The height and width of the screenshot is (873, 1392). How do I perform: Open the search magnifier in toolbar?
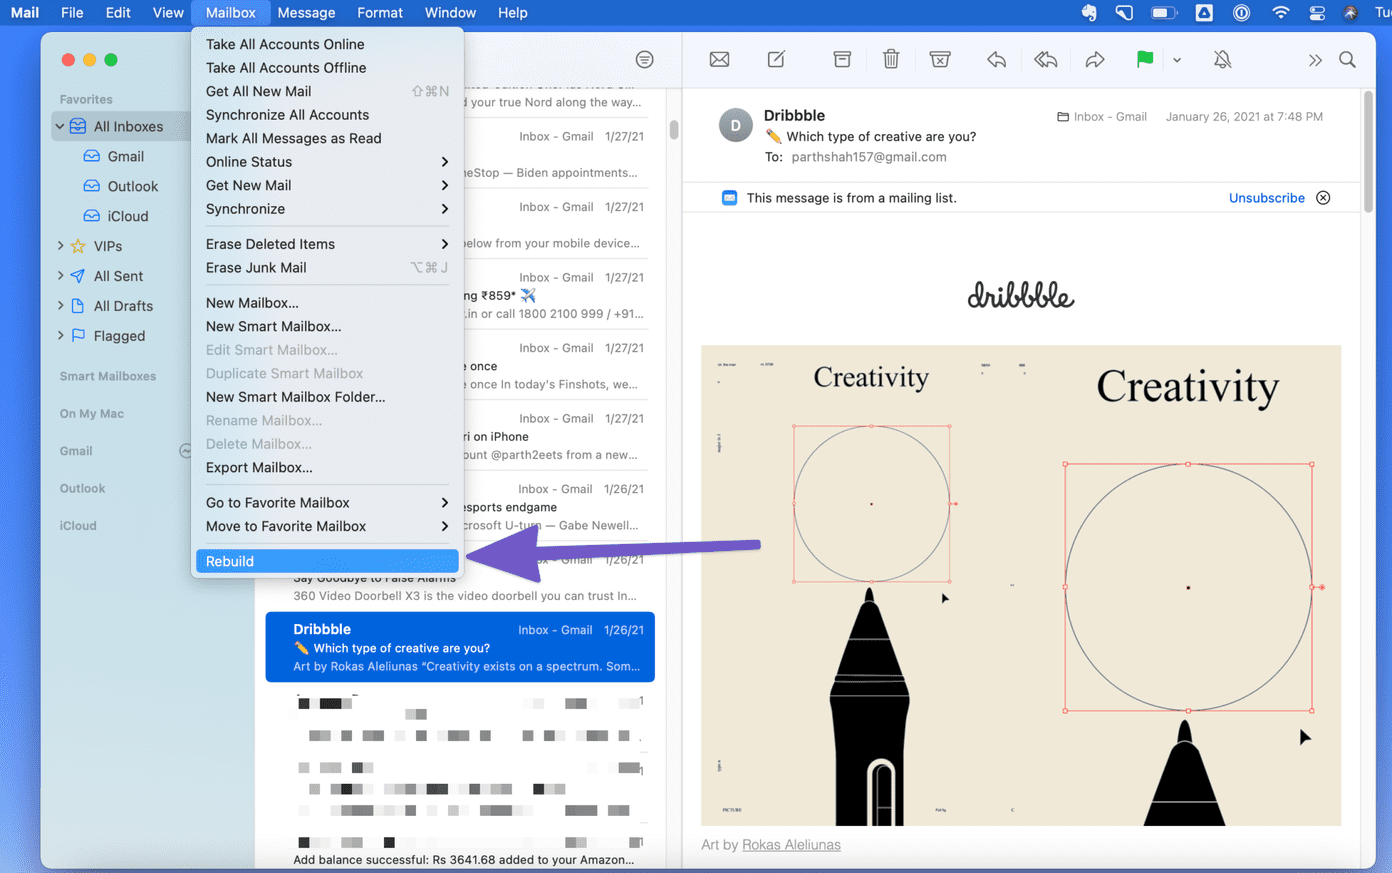coord(1347,60)
